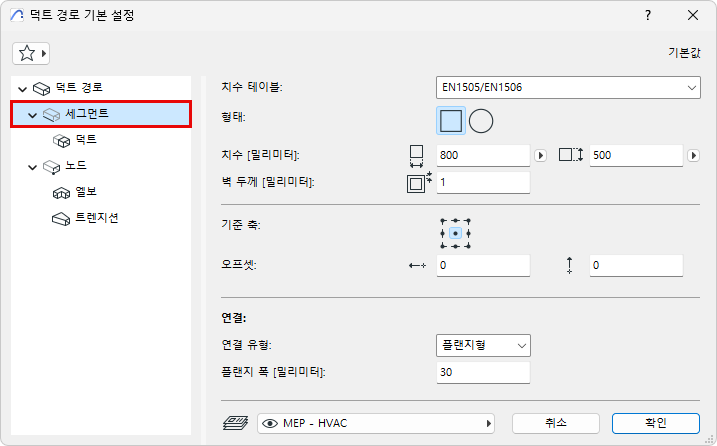Choose the rectangular duct shape
The width and height of the screenshot is (717, 446).
(451, 121)
